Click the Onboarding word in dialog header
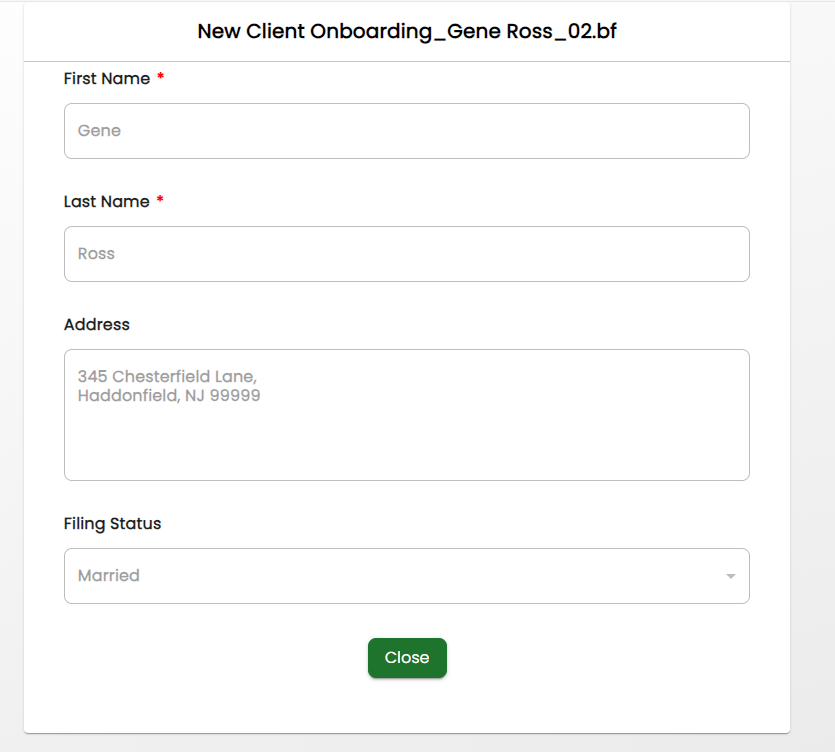Viewport: 835px width, 752px height. coord(371,32)
